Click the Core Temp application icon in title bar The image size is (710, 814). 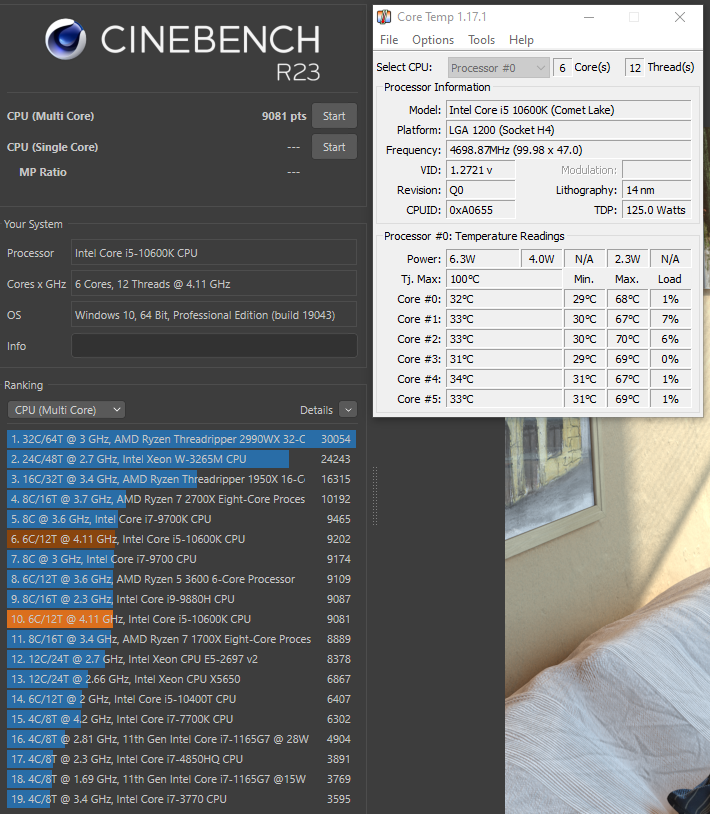[x=384, y=17]
